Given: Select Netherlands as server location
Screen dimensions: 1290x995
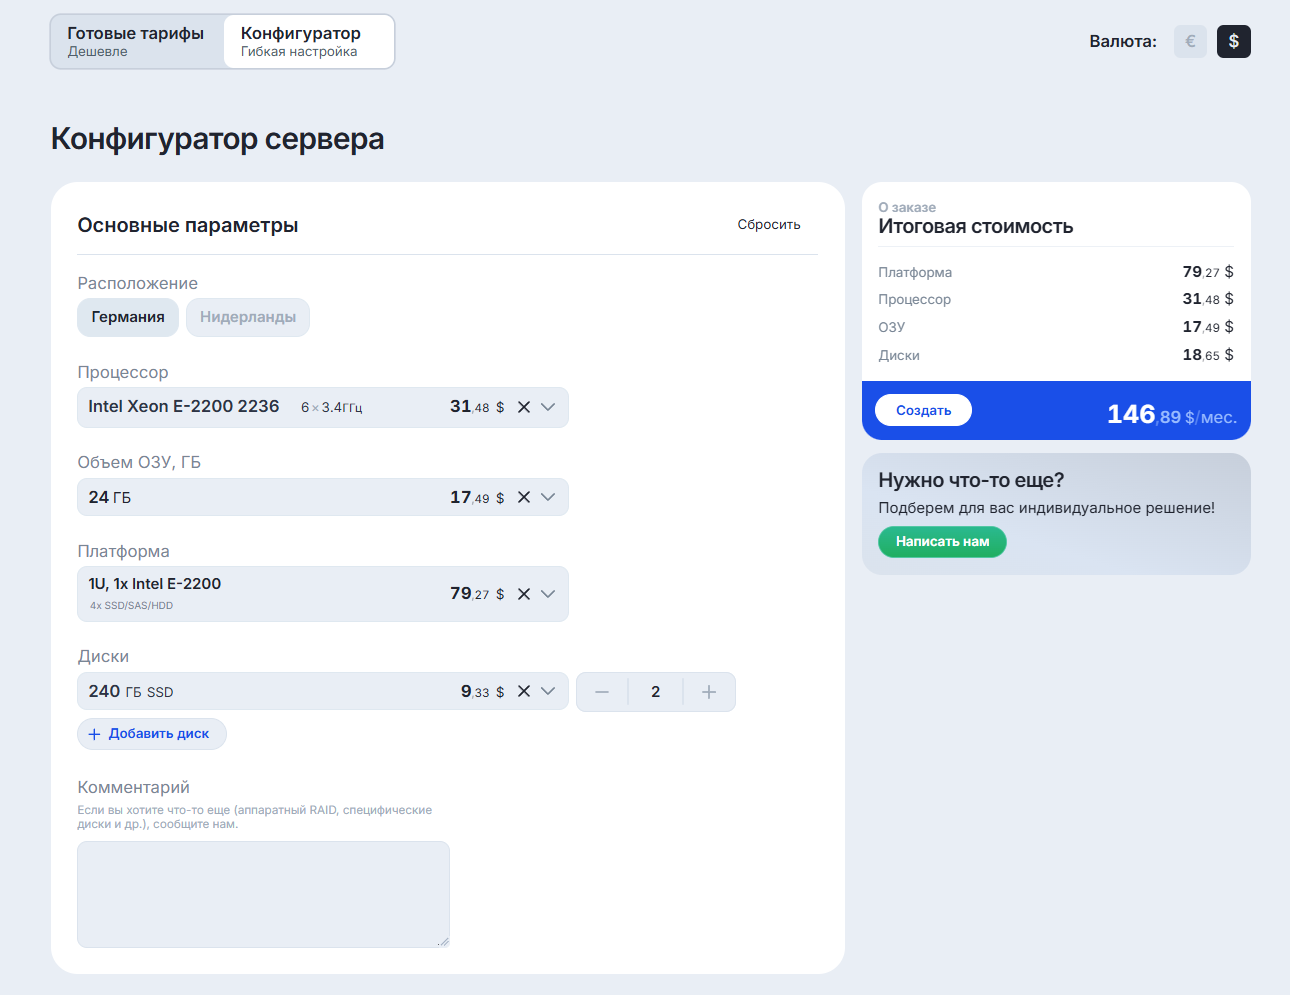Looking at the screenshot, I should pos(248,317).
